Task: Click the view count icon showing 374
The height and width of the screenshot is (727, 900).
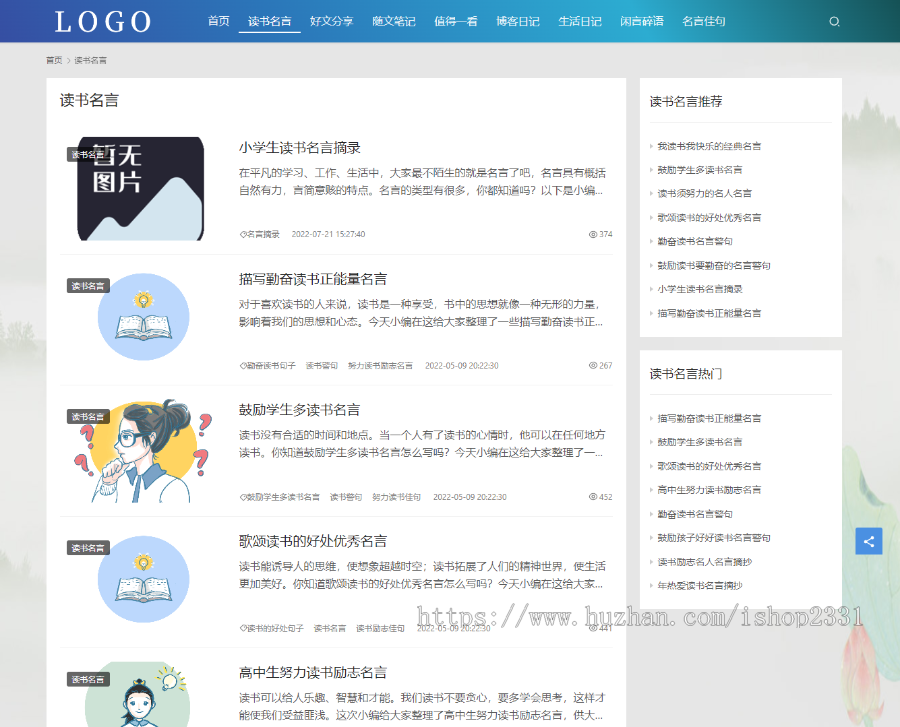Action: (593, 234)
